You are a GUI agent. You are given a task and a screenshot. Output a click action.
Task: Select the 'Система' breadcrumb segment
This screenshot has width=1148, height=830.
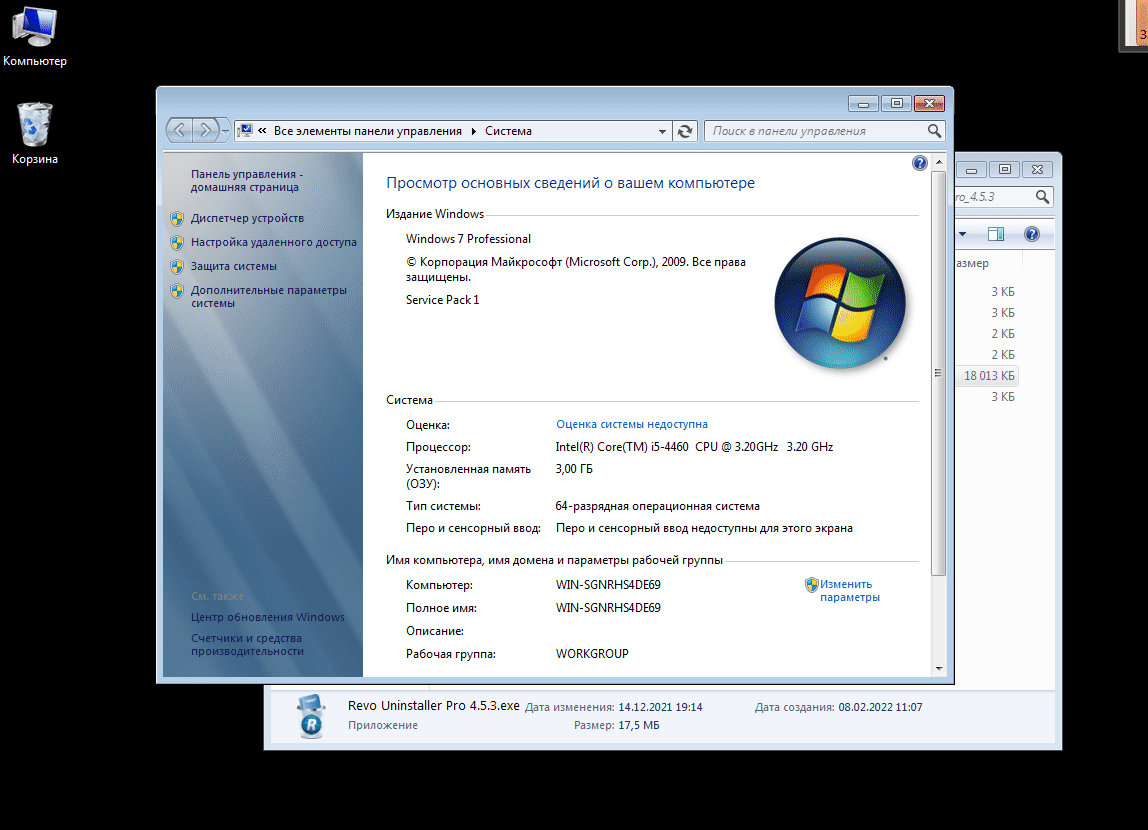(x=508, y=131)
